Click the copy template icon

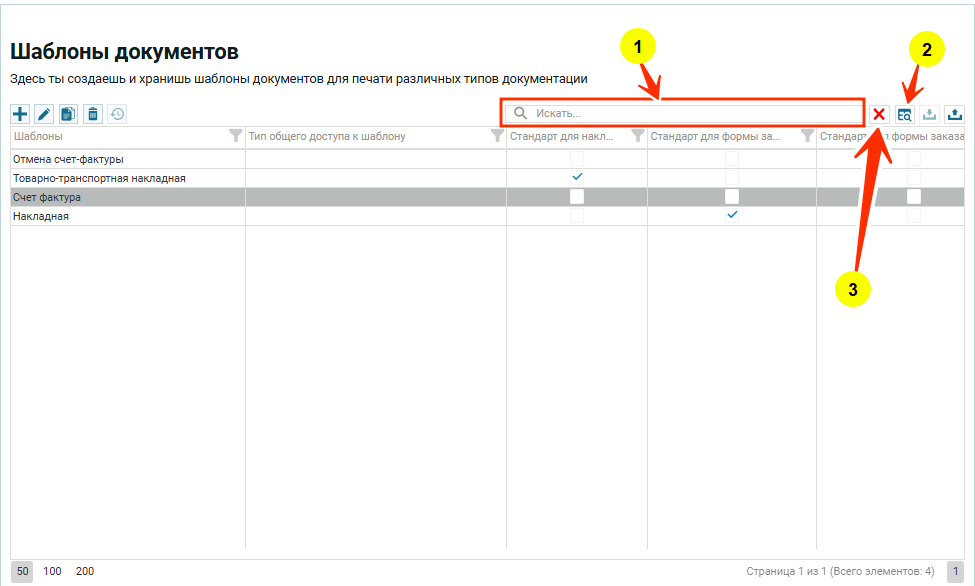[x=68, y=114]
